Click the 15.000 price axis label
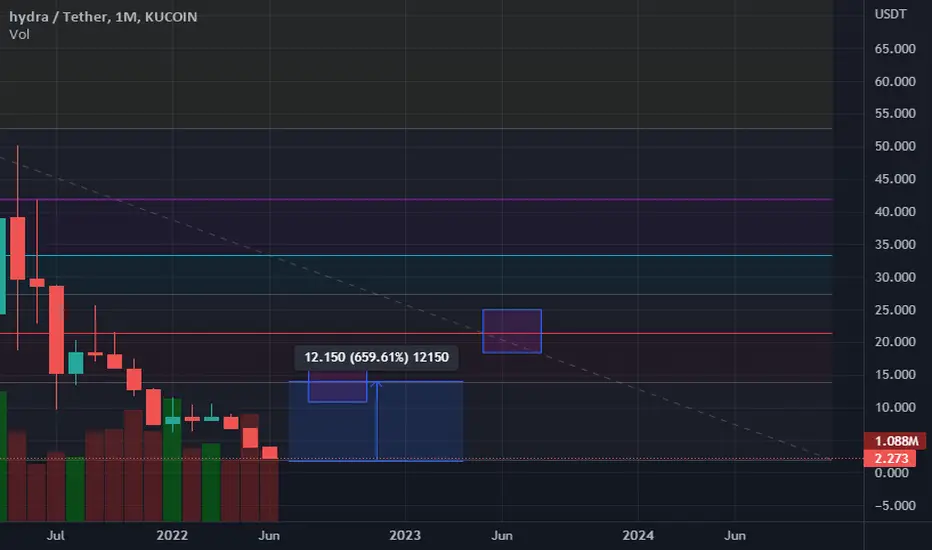The width and height of the screenshot is (932, 550). click(x=895, y=375)
